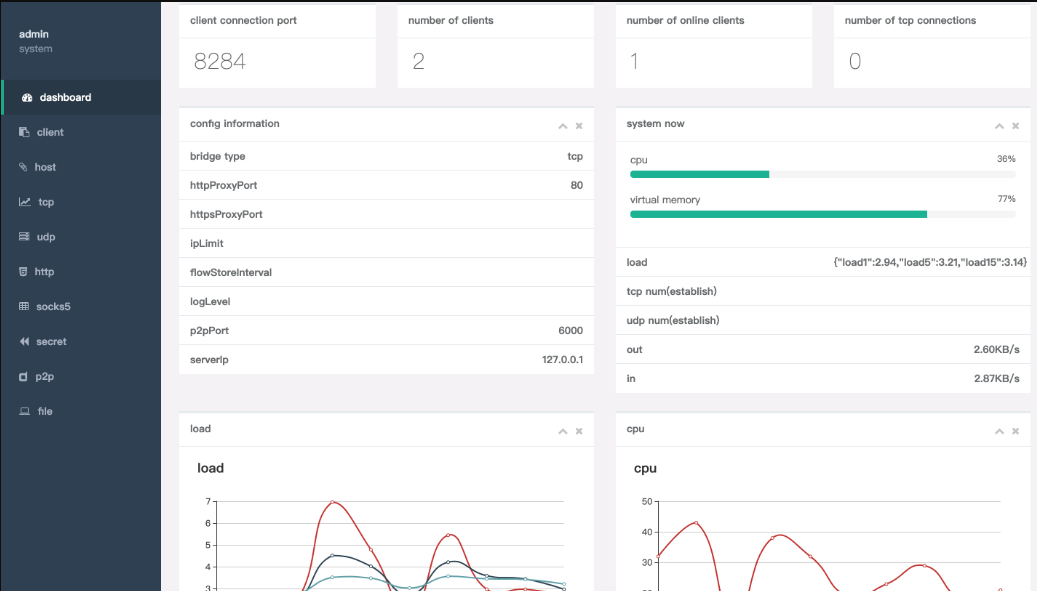
Task: Close the system now panel
Action: click(1015, 126)
